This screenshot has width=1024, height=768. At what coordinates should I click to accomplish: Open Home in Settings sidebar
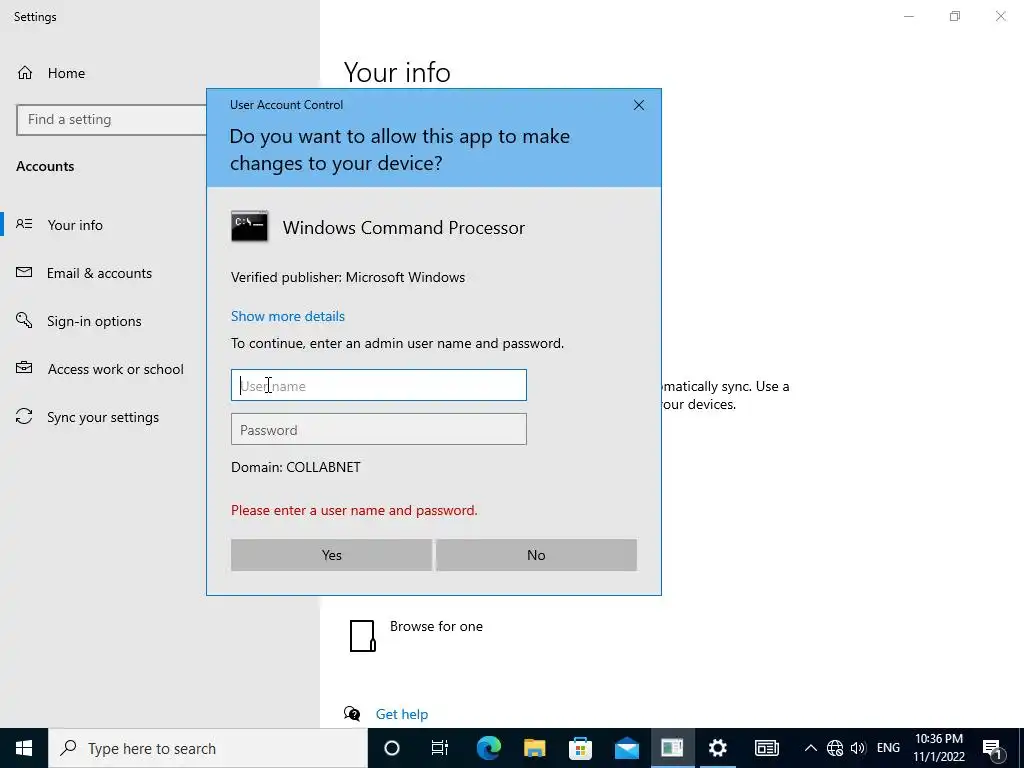coord(66,73)
